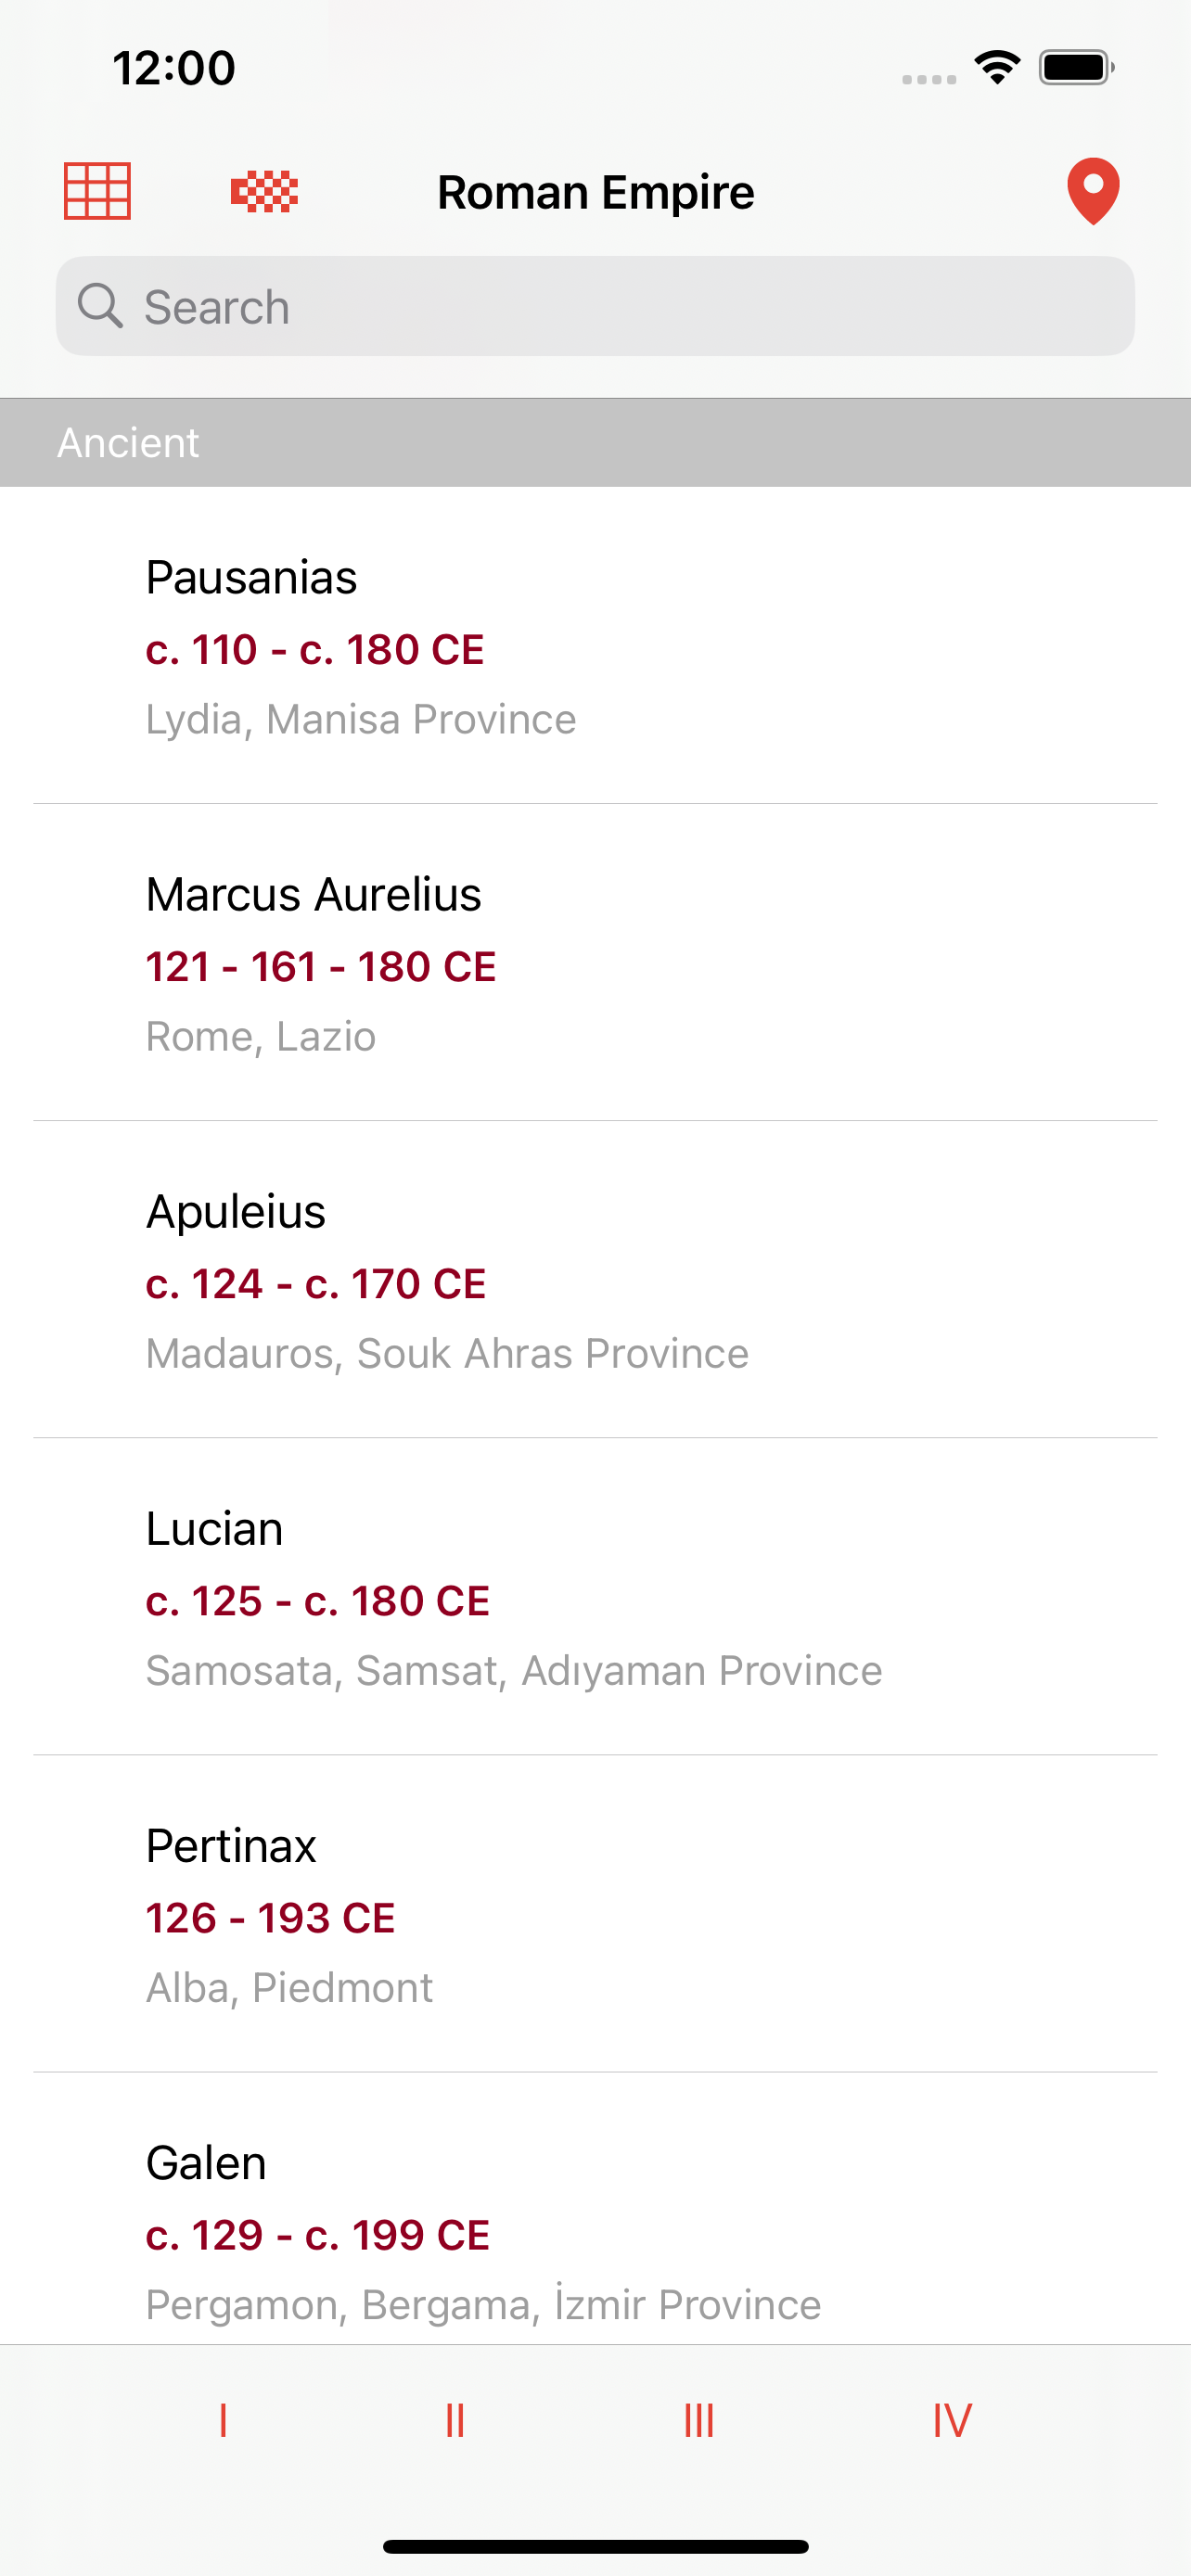Open the map location pin
The height and width of the screenshot is (2576, 1191).
point(1092,191)
